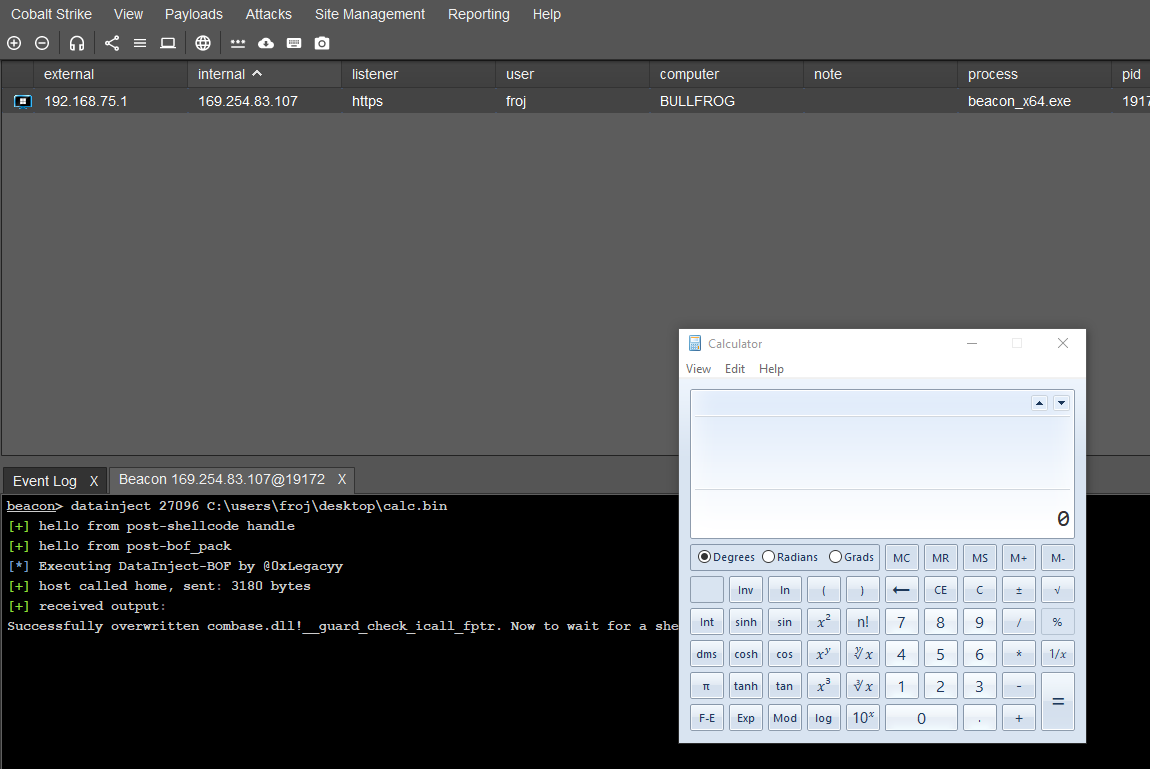Screen dimensions: 1150x769
Task: Click the 10^x power button
Action: point(862,718)
